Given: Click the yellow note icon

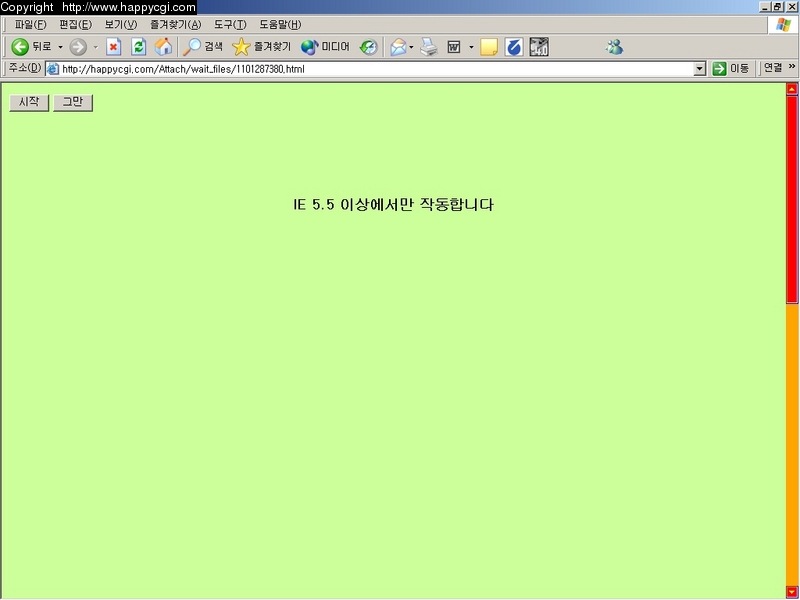Looking at the screenshot, I should click(x=489, y=47).
